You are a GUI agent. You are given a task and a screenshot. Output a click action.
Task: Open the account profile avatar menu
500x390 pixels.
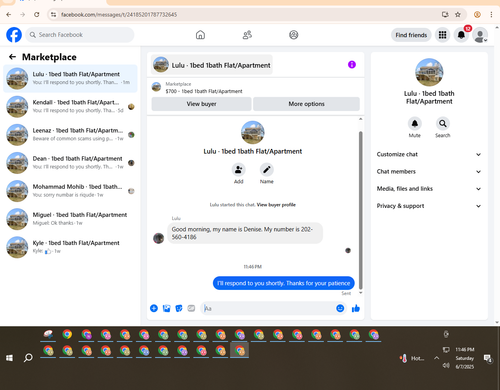tap(480, 35)
